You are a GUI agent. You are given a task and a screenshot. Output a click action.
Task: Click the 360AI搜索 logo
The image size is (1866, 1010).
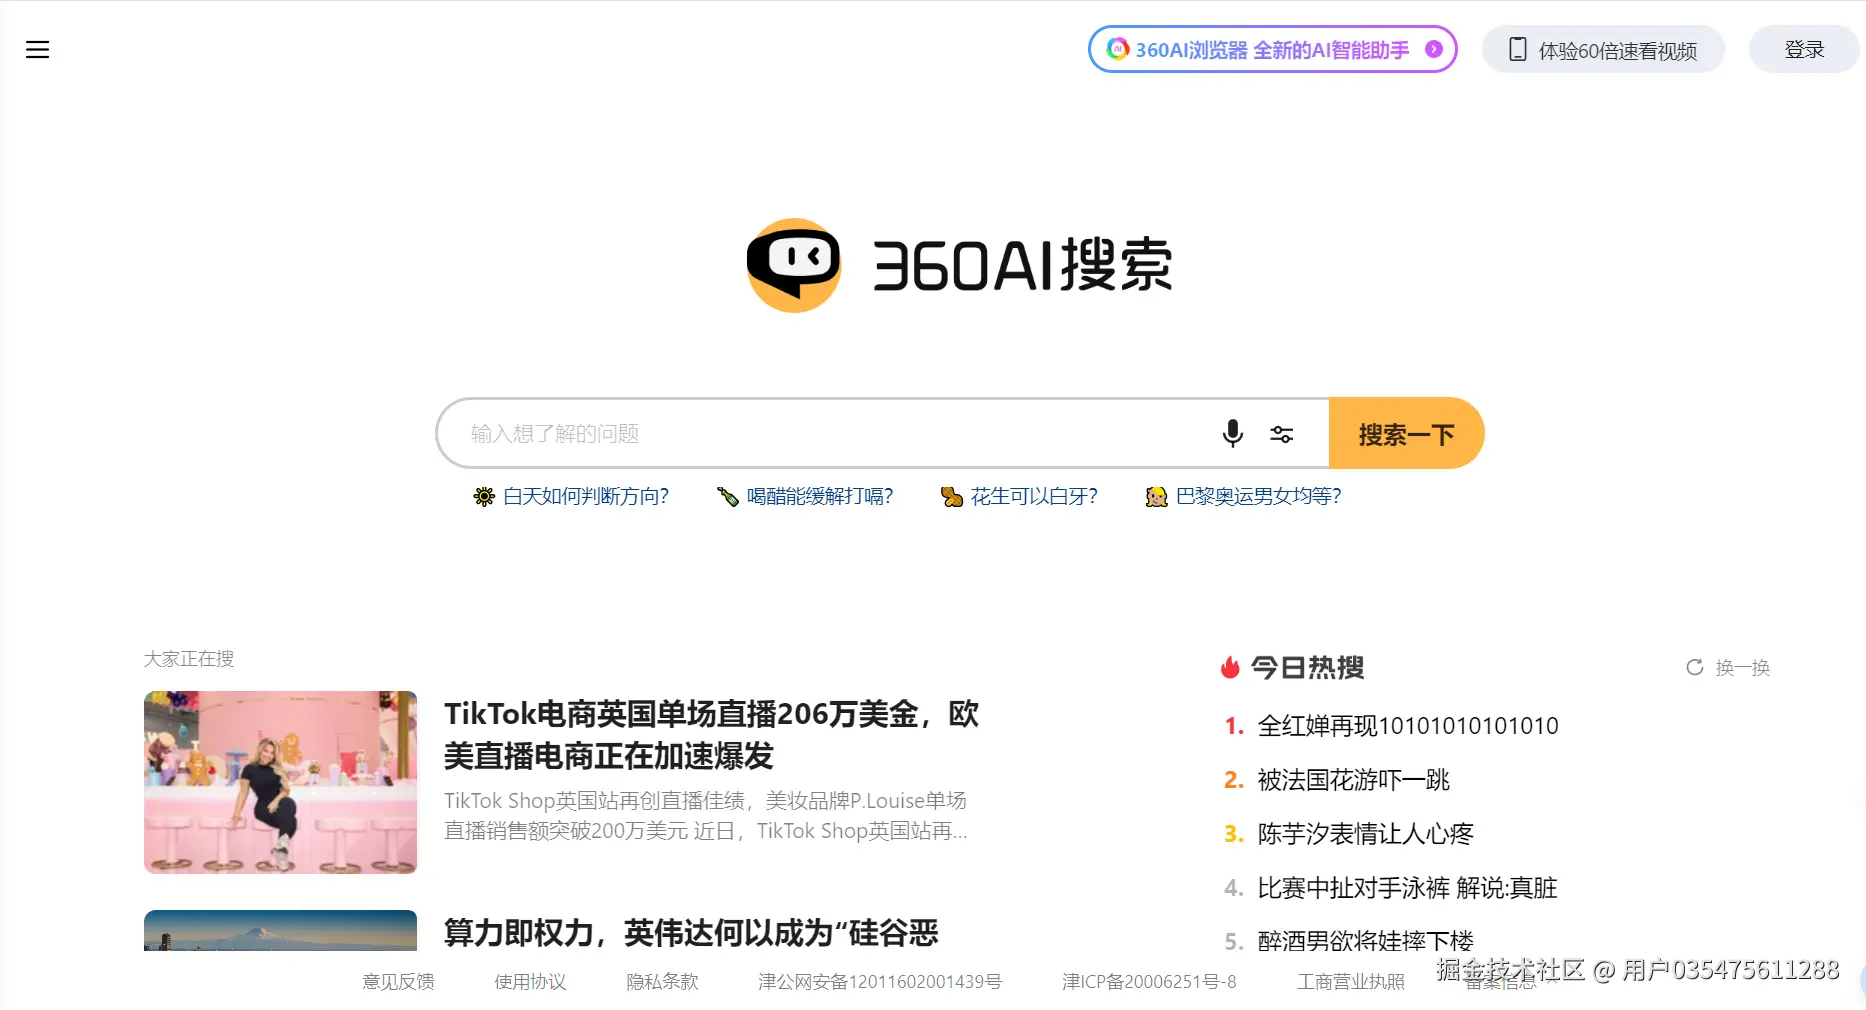960,265
